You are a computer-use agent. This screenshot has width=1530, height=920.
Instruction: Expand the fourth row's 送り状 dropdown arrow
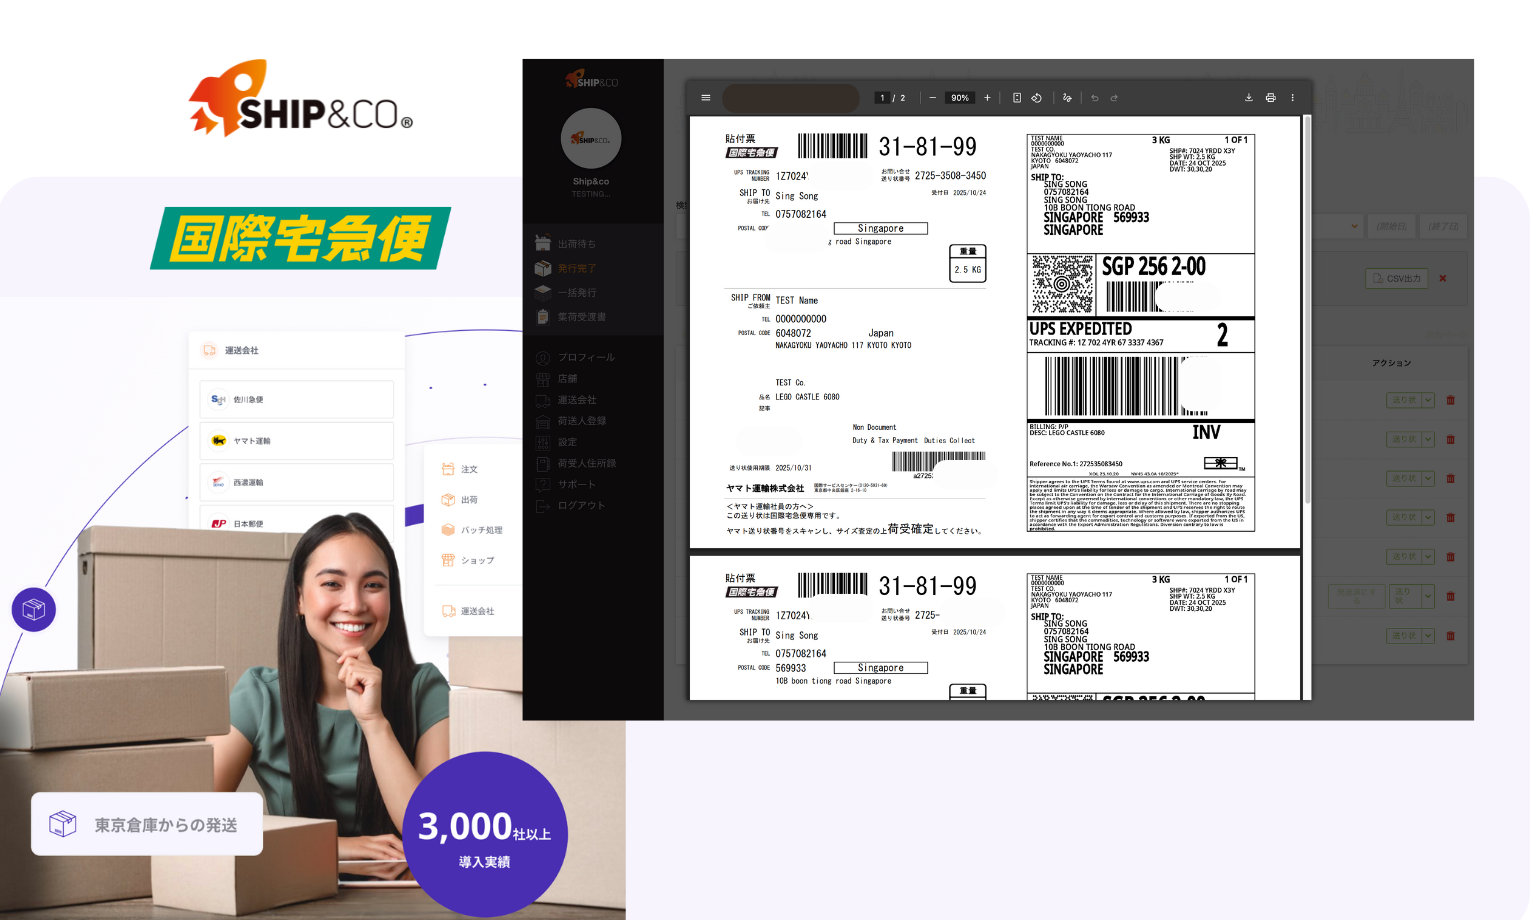pos(1428,517)
